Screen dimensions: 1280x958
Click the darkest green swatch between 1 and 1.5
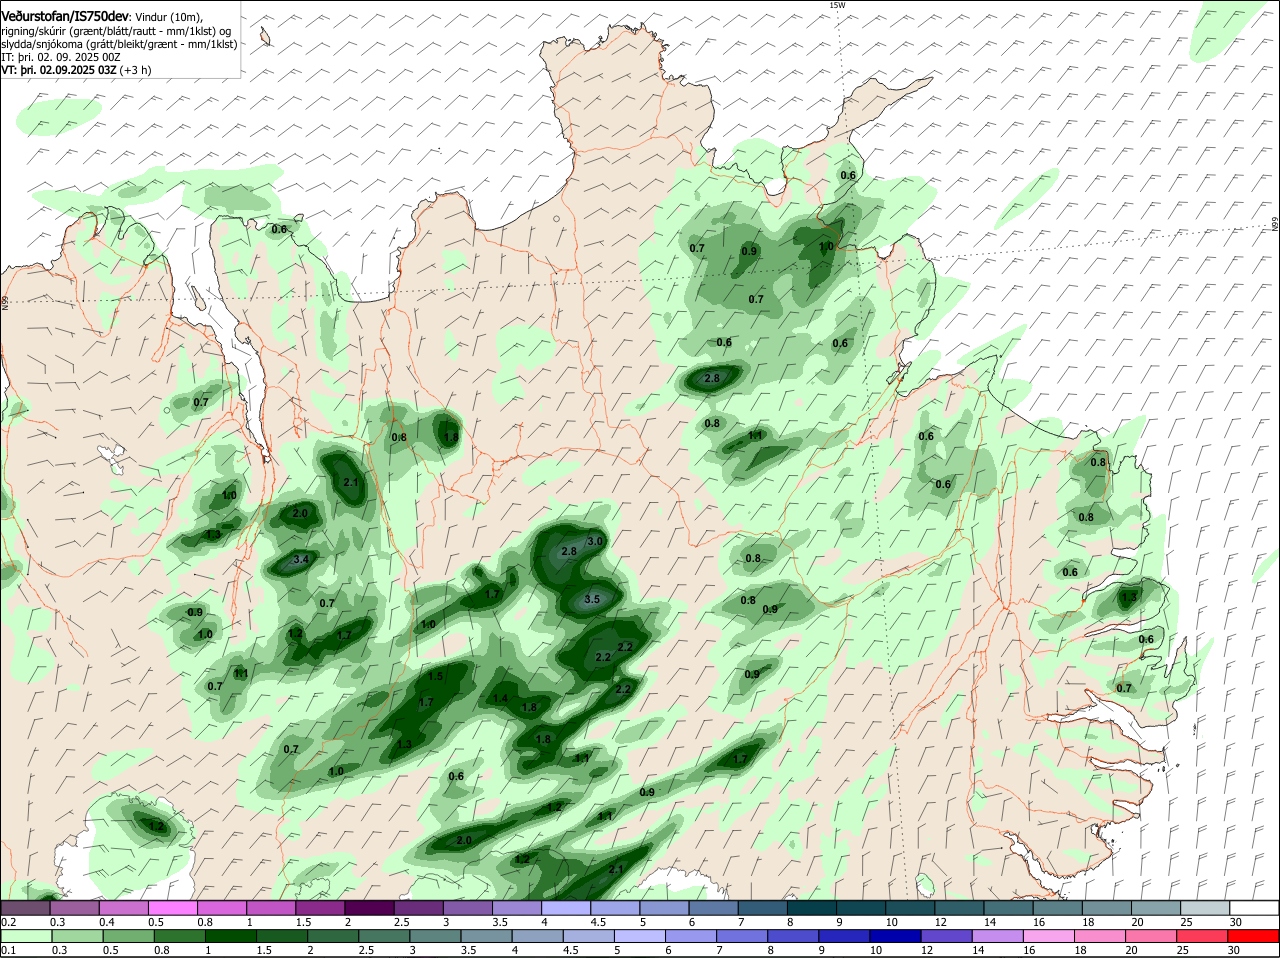click(229, 935)
